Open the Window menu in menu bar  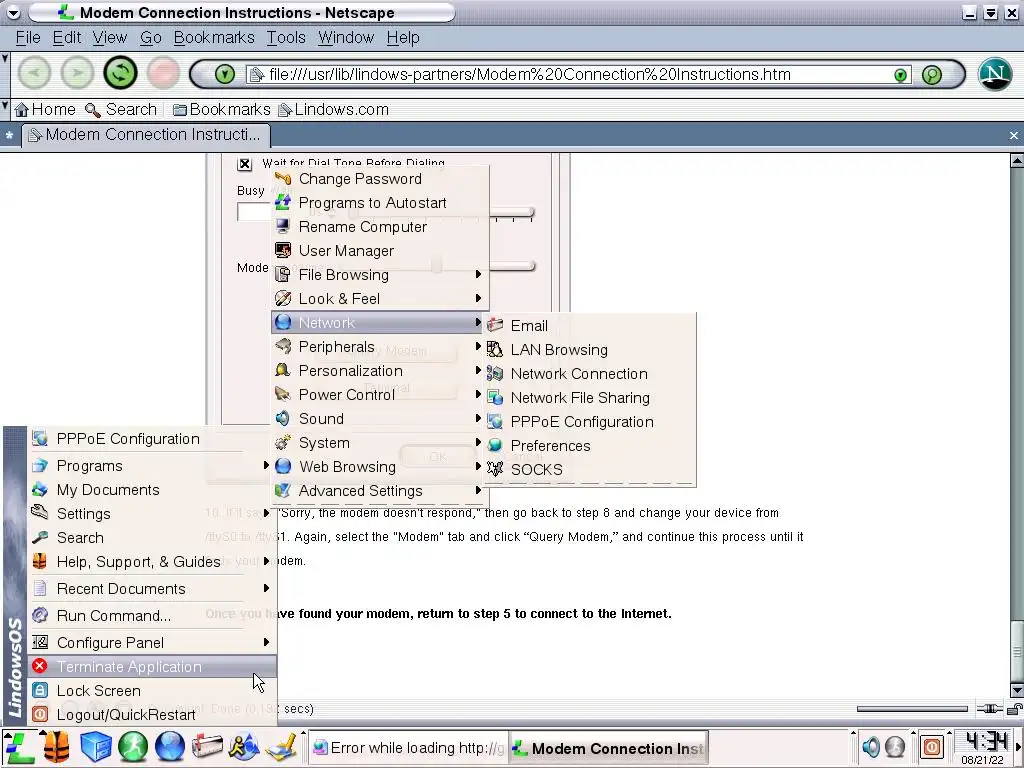click(x=345, y=38)
